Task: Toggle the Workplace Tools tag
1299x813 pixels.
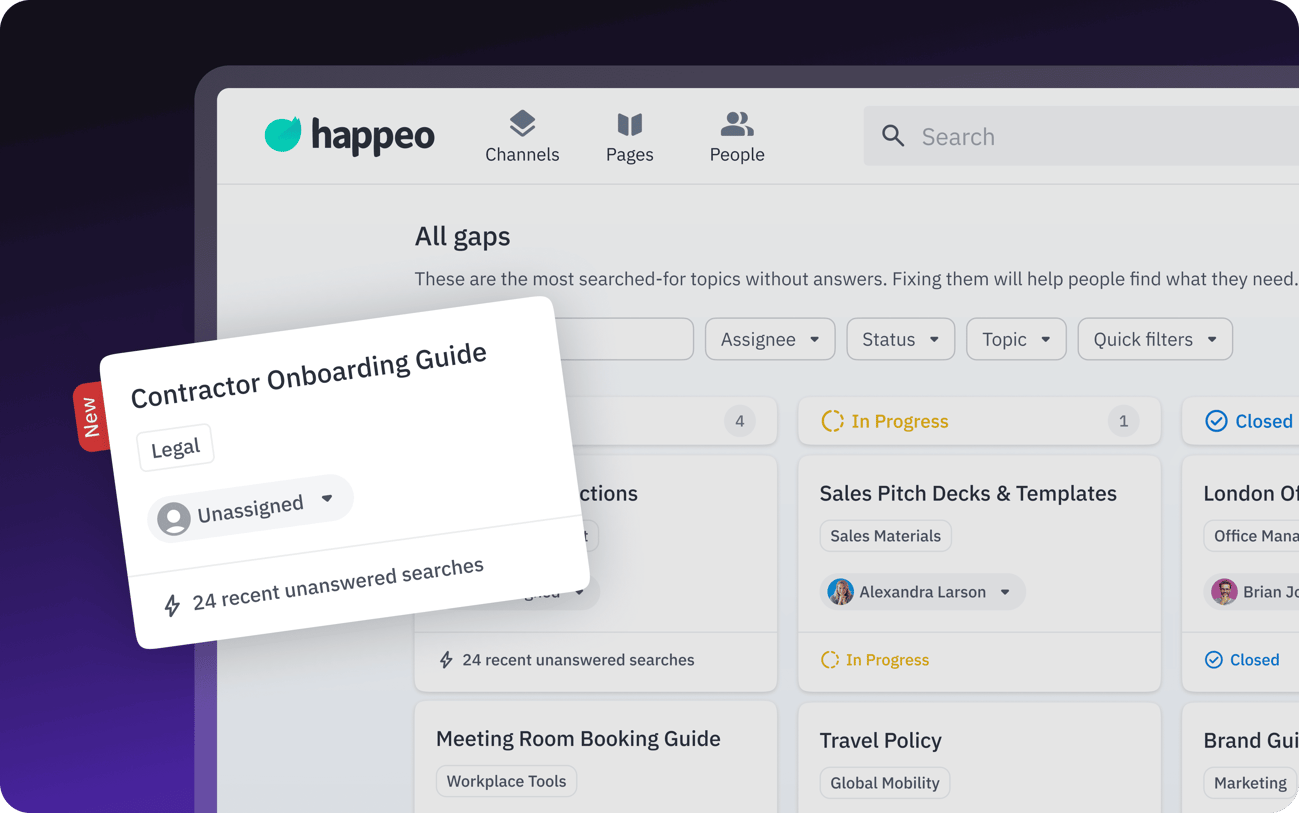Action: click(506, 781)
